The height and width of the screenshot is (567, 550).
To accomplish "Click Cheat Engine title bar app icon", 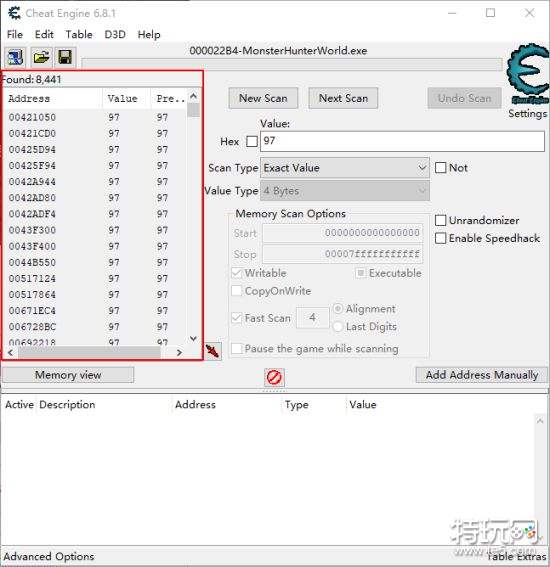I will click(14, 13).
